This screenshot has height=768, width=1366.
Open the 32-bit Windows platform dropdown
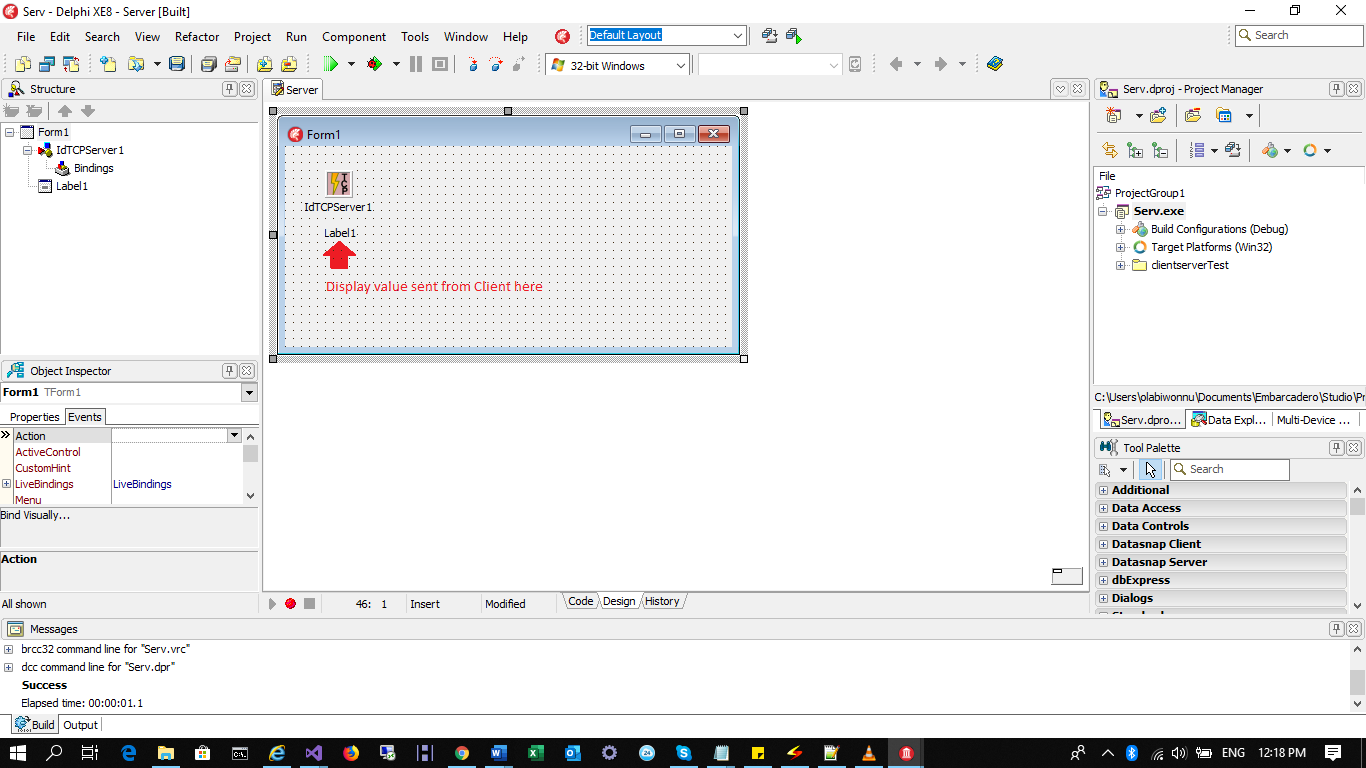[x=681, y=65]
